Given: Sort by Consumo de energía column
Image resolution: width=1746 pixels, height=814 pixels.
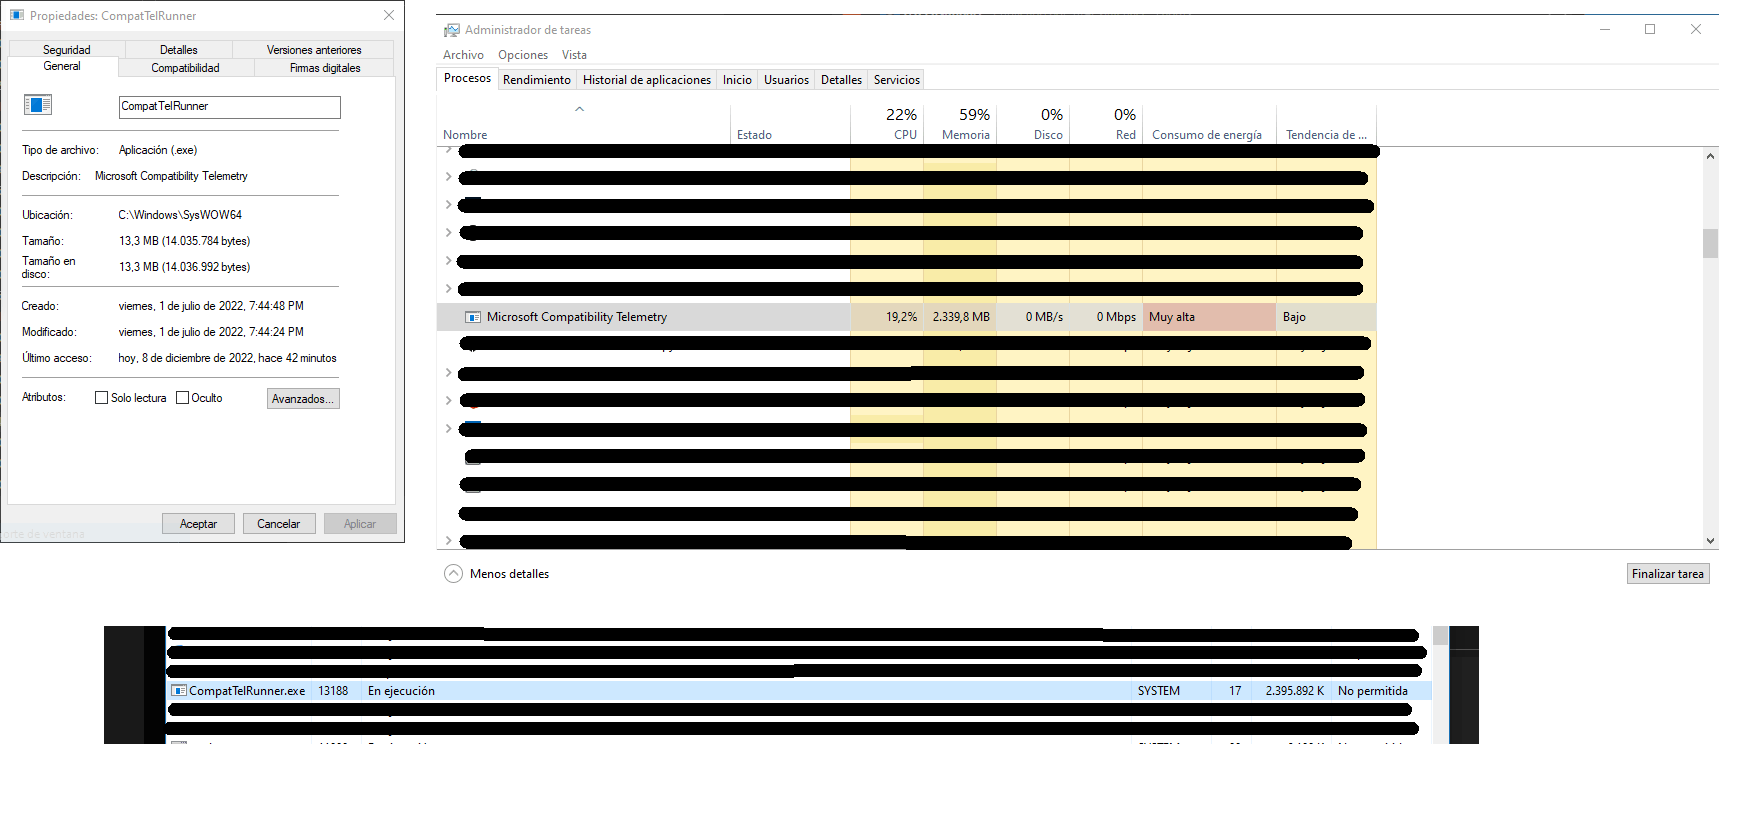Looking at the screenshot, I should tap(1209, 125).
